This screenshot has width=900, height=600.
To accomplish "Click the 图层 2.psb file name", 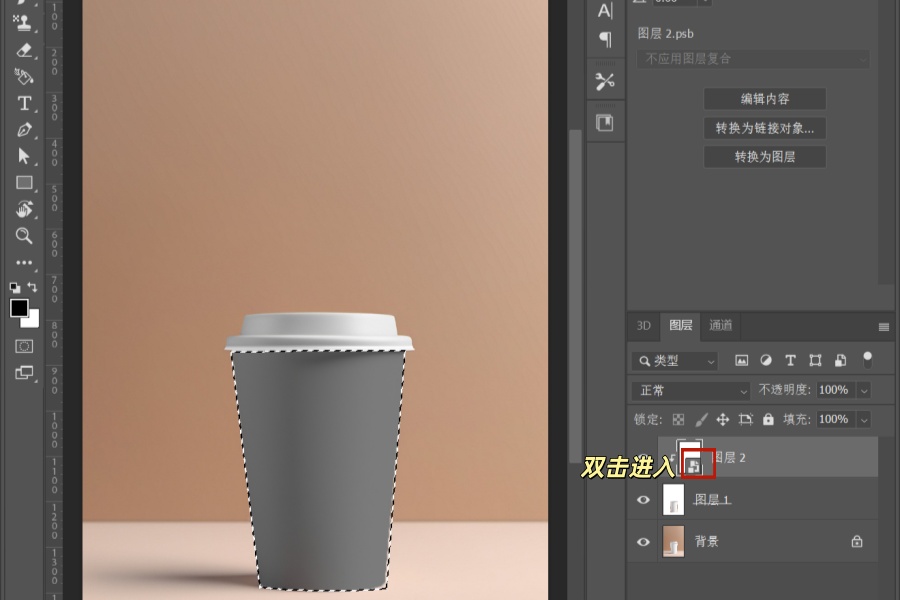I will coord(665,34).
